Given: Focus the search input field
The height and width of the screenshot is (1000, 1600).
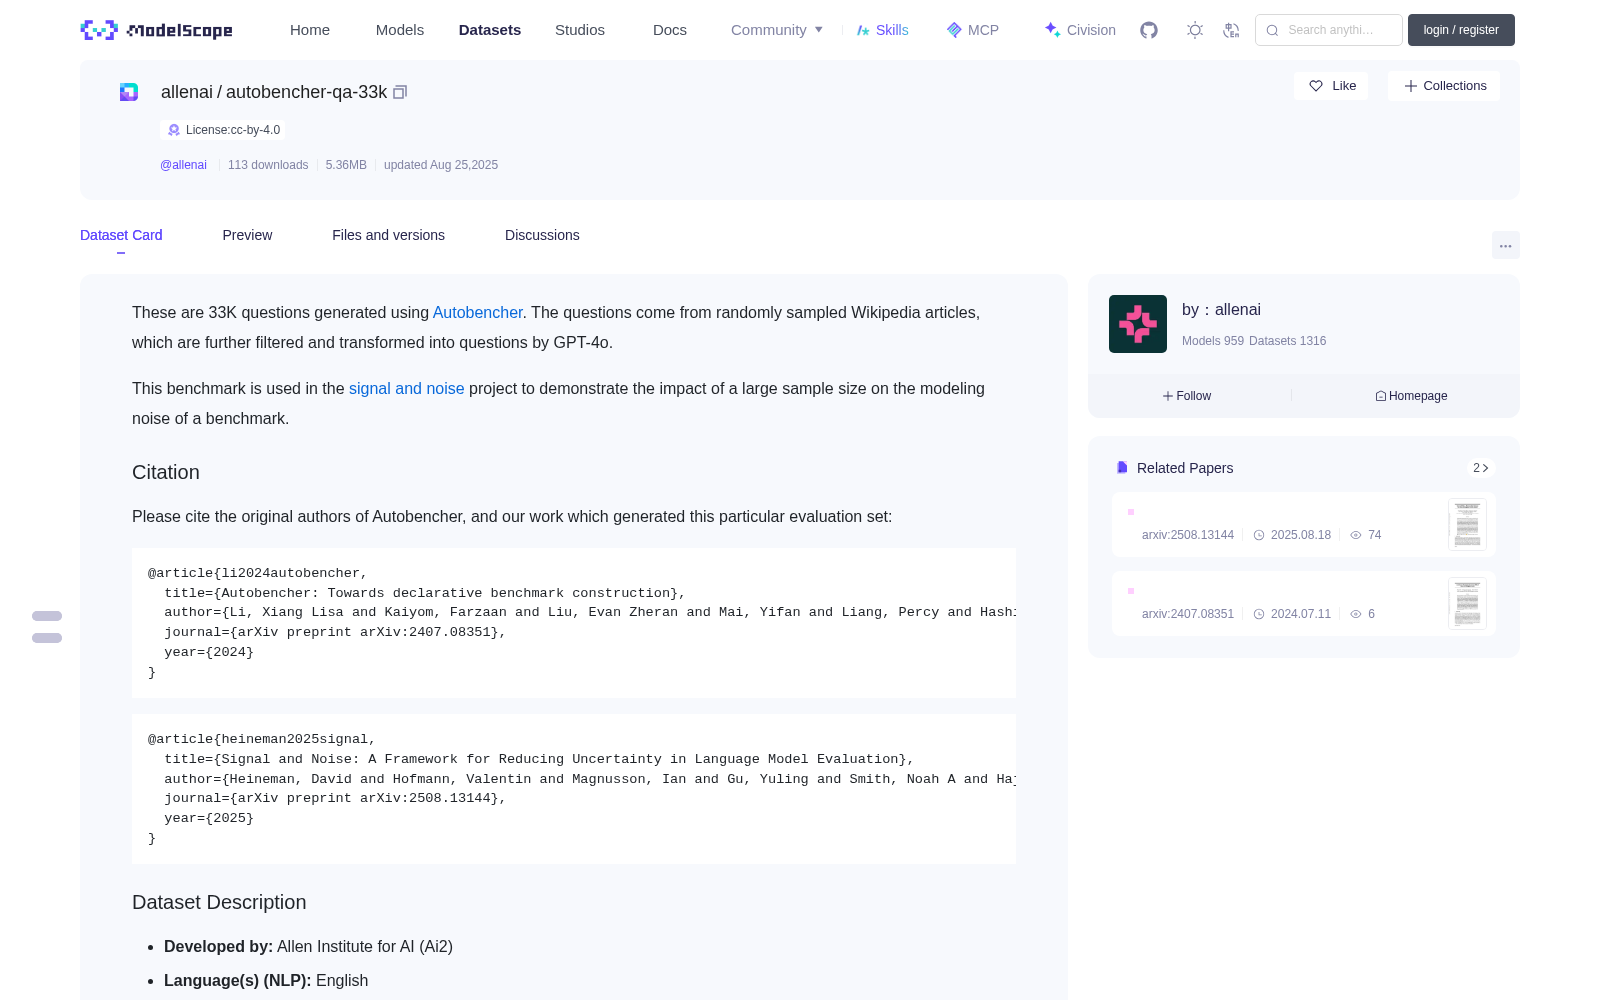Looking at the screenshot, I should click(1329, 30).
